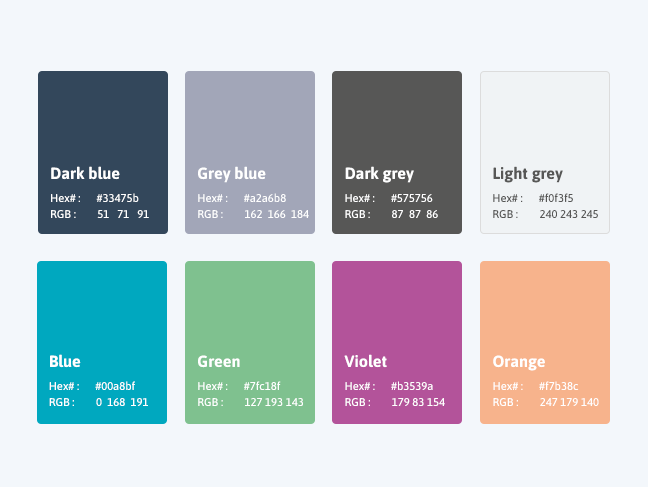
Task: Pick the Orange color swatch
Action: [x=545, y=342]
